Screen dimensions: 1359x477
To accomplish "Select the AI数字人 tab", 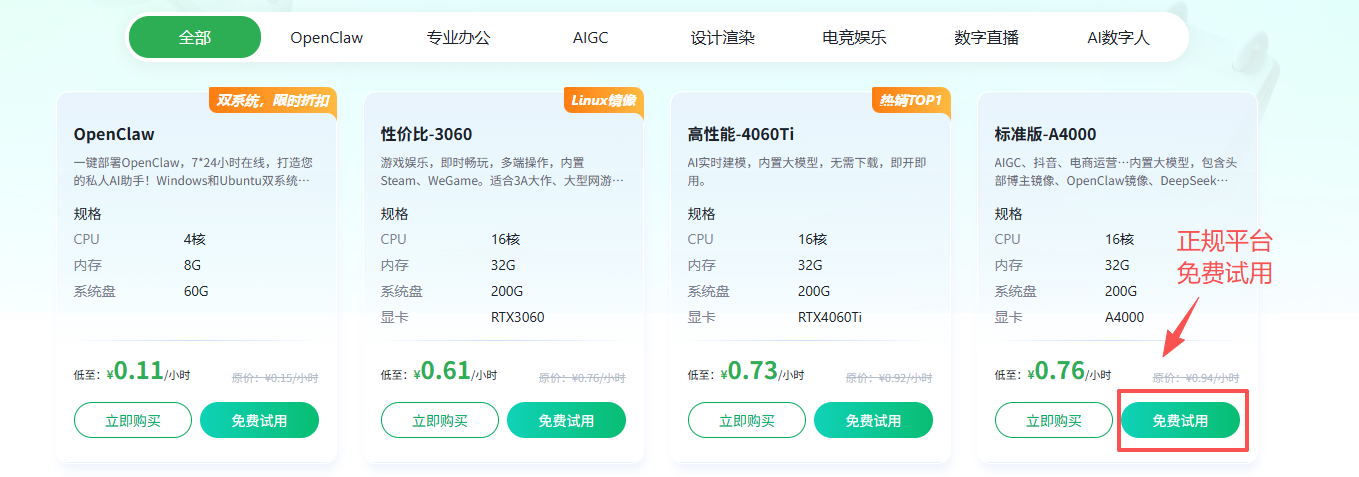I will pos(1118,38).
